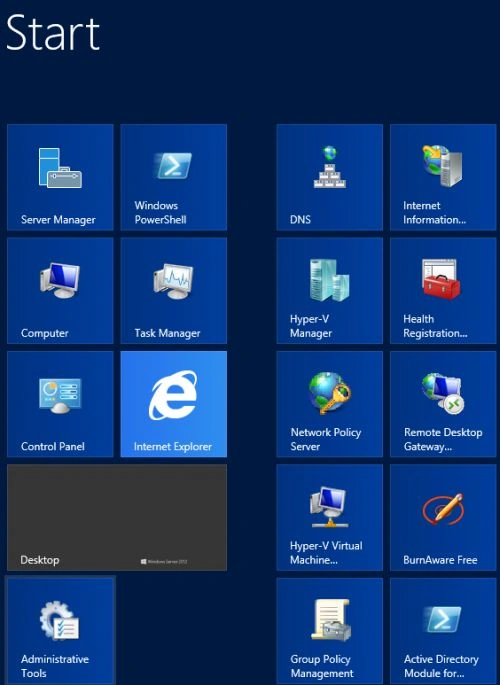Screen dimensions: 500x685
Task: Open the Control Panel tile
Action: tap(60, 404)
